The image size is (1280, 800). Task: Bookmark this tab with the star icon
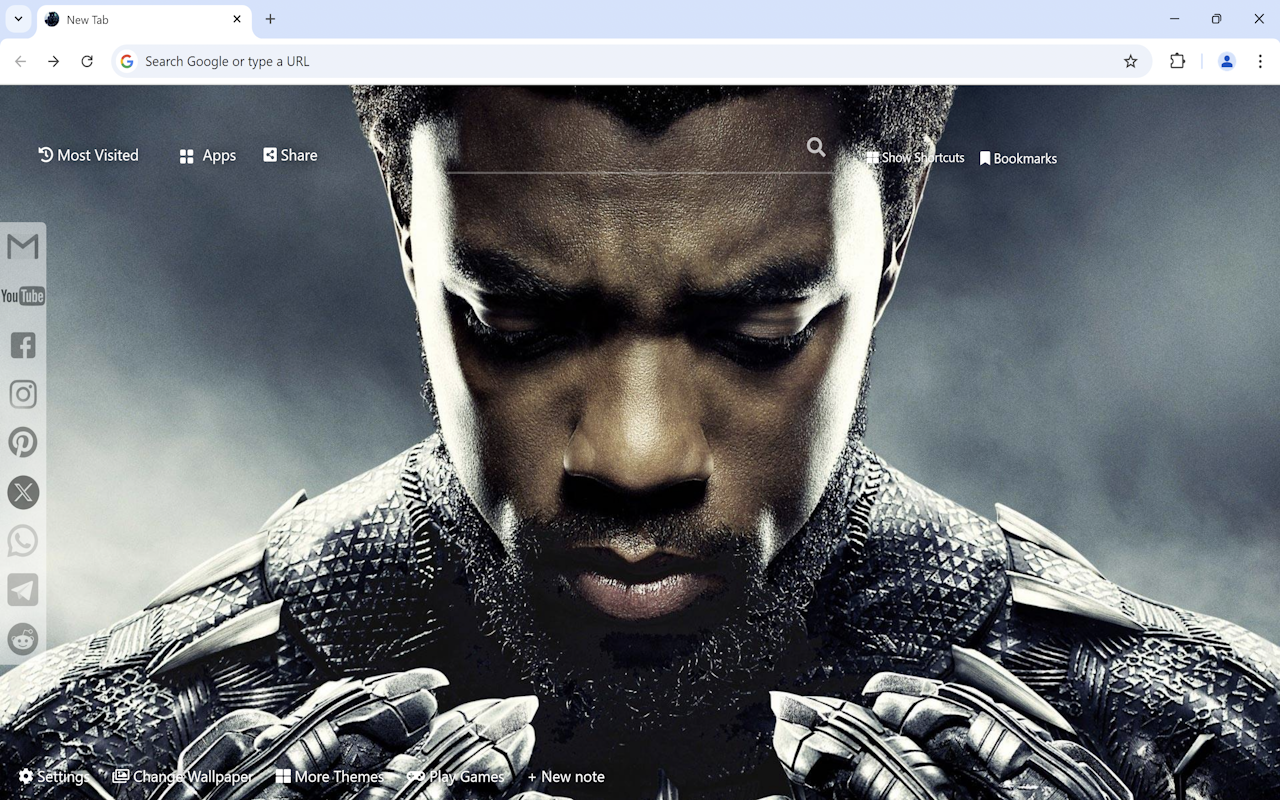(x=1130, y=61)
